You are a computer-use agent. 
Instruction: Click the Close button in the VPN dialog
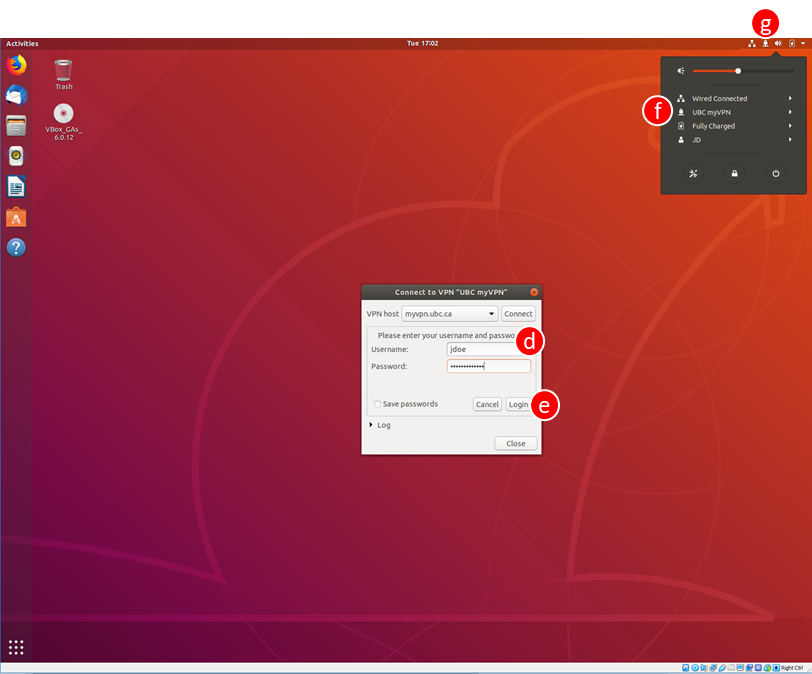(516, 444)
